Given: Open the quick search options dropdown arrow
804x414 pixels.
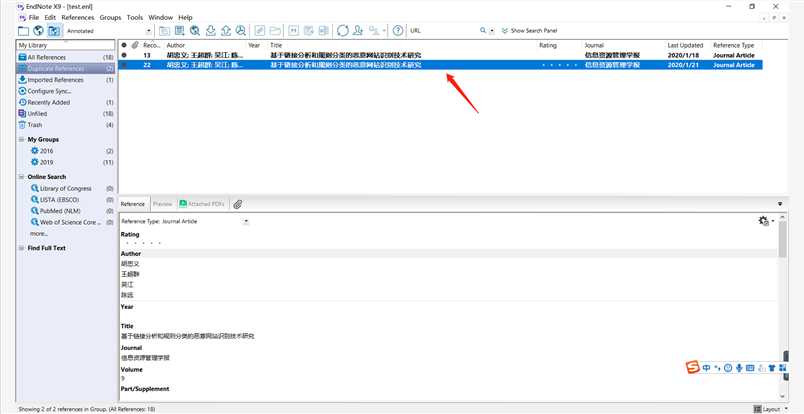Looking at the screenshot, I should [x=492, y=31].
